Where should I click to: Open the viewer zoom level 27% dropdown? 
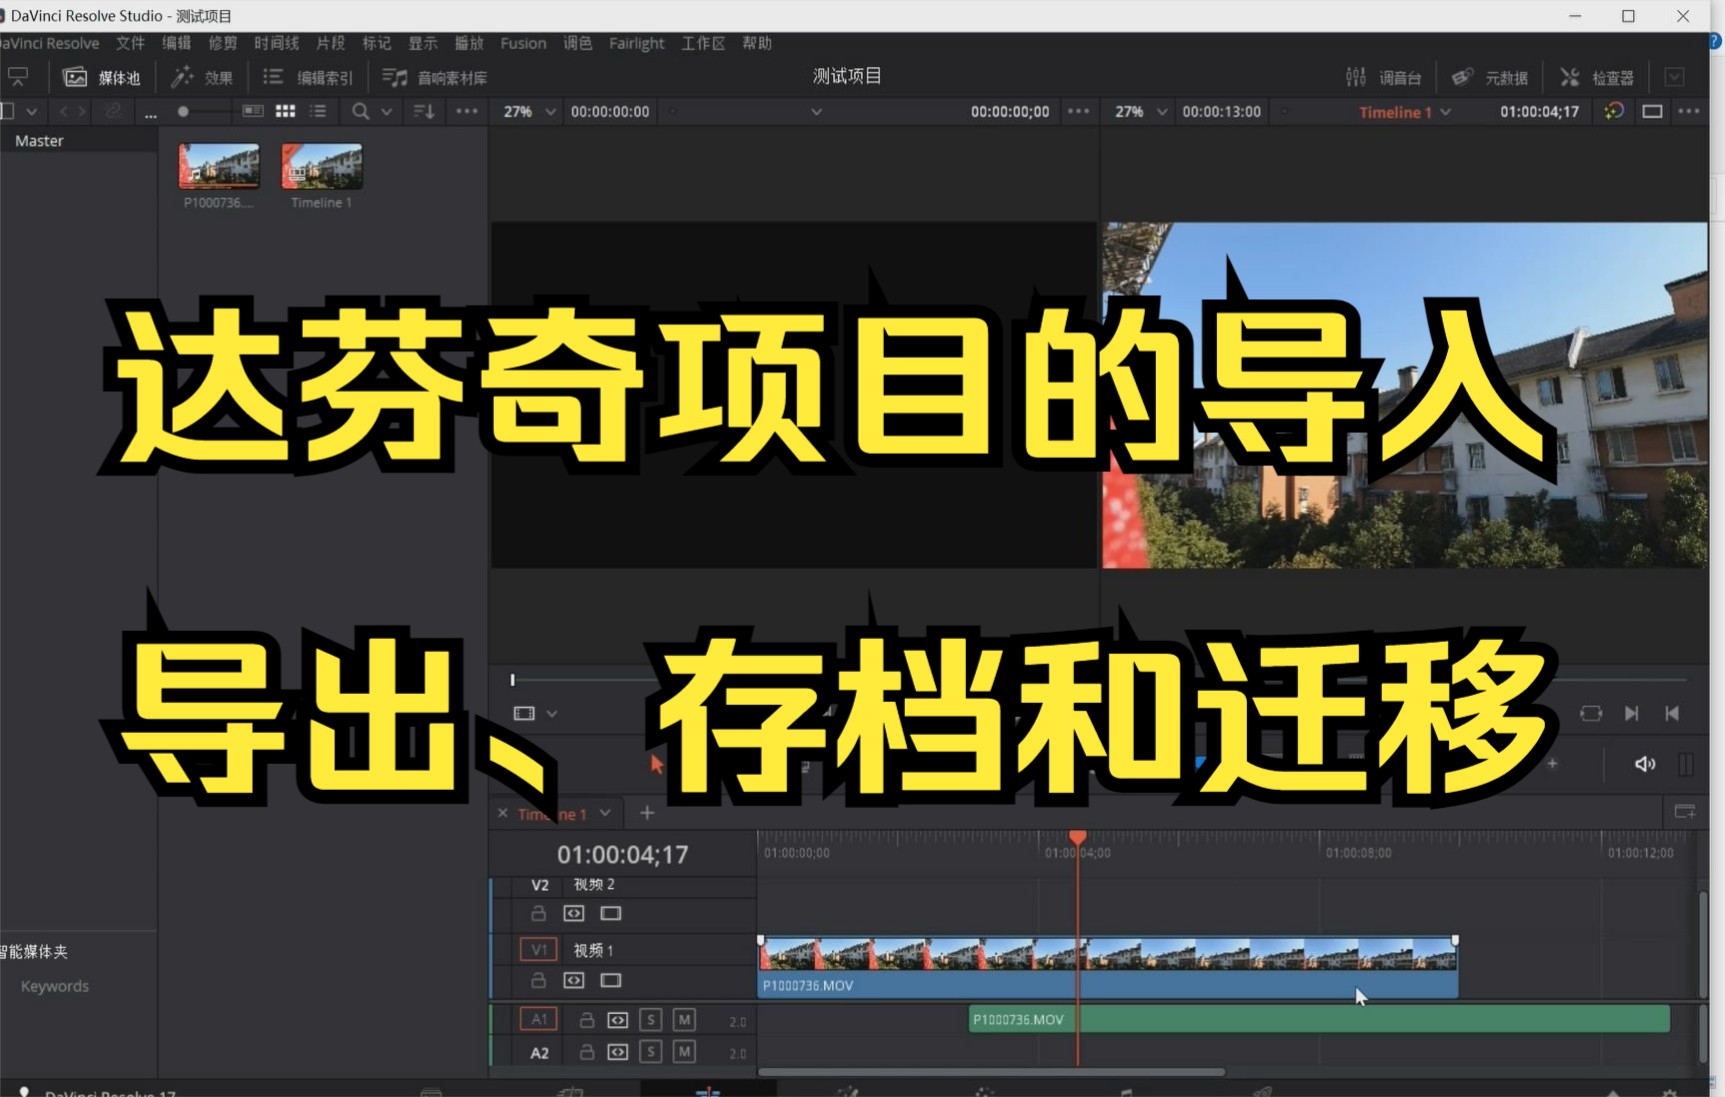tap(1161, 111)
